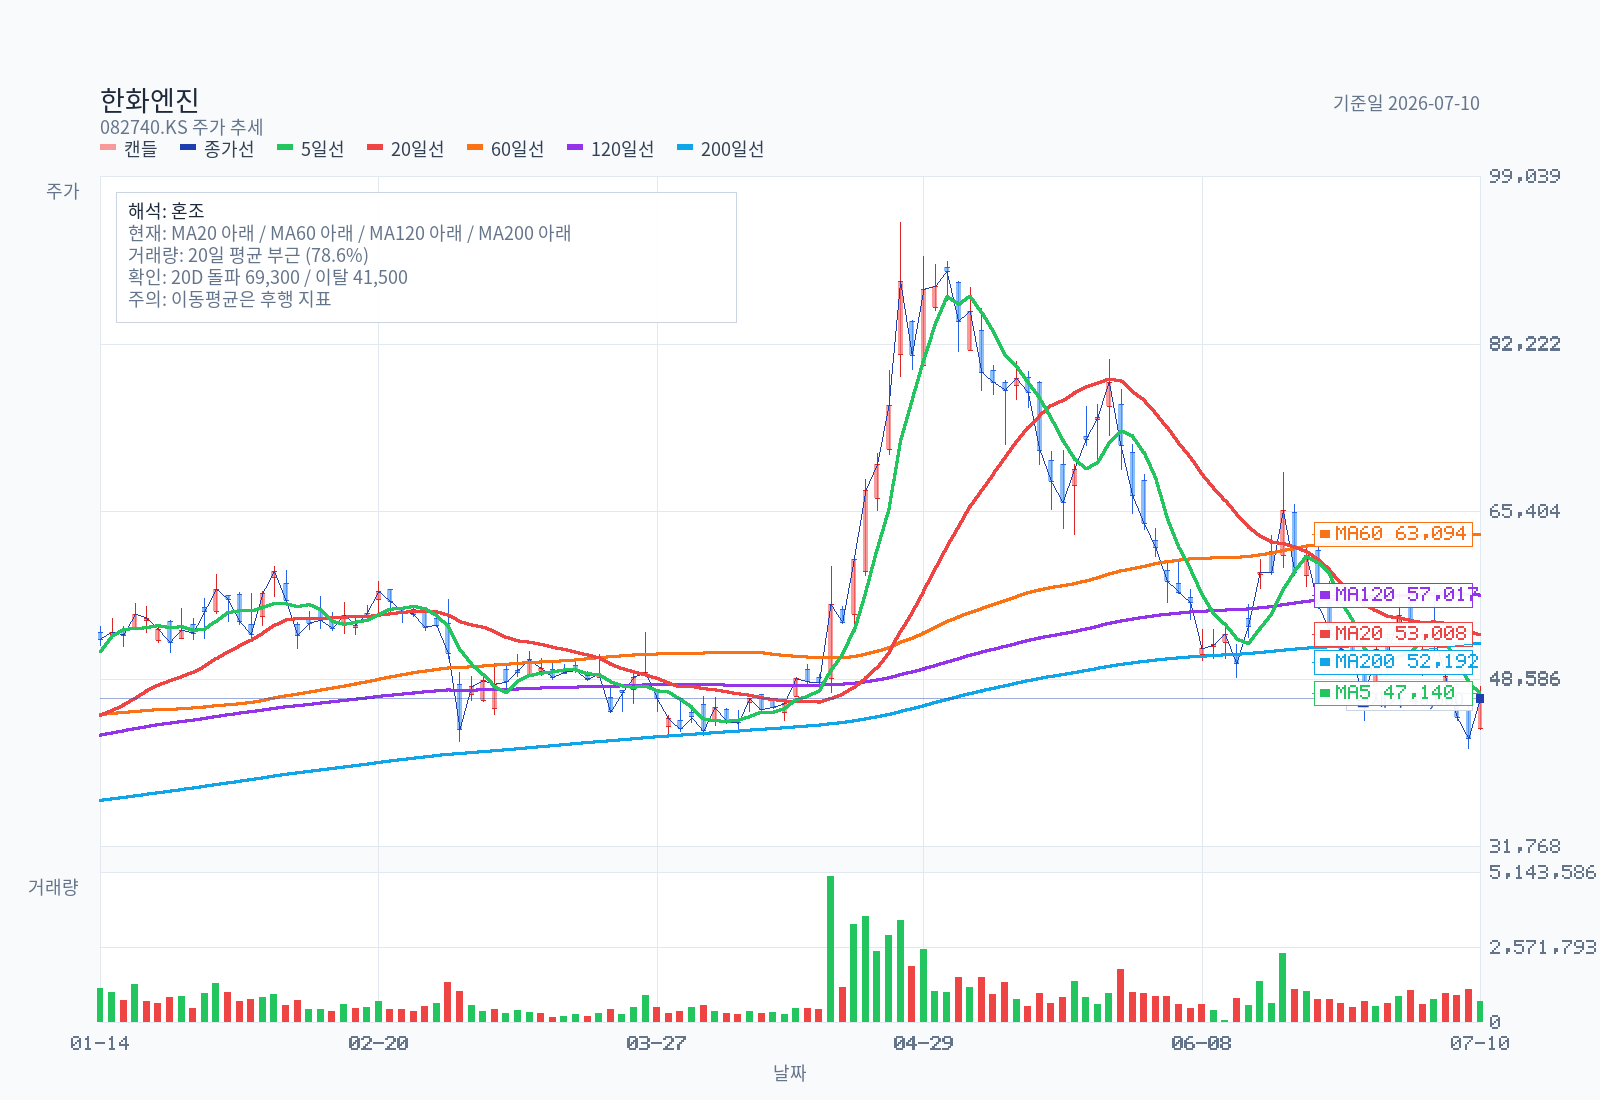Click the MA60 63,094 price label
1600x1100 pixels.
pyautogui.click(x=1394, y=534)
